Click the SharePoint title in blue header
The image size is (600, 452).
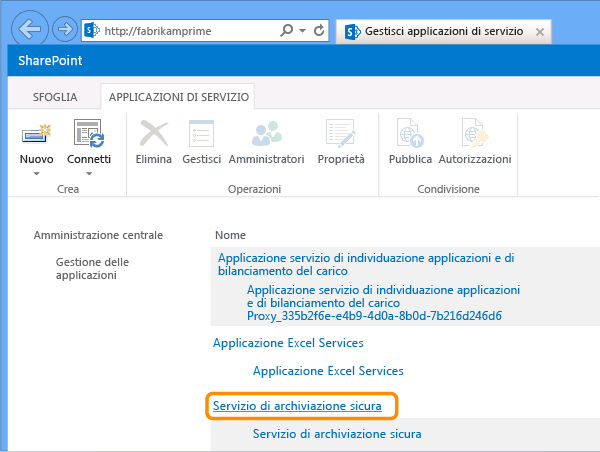tap(50, 60)
